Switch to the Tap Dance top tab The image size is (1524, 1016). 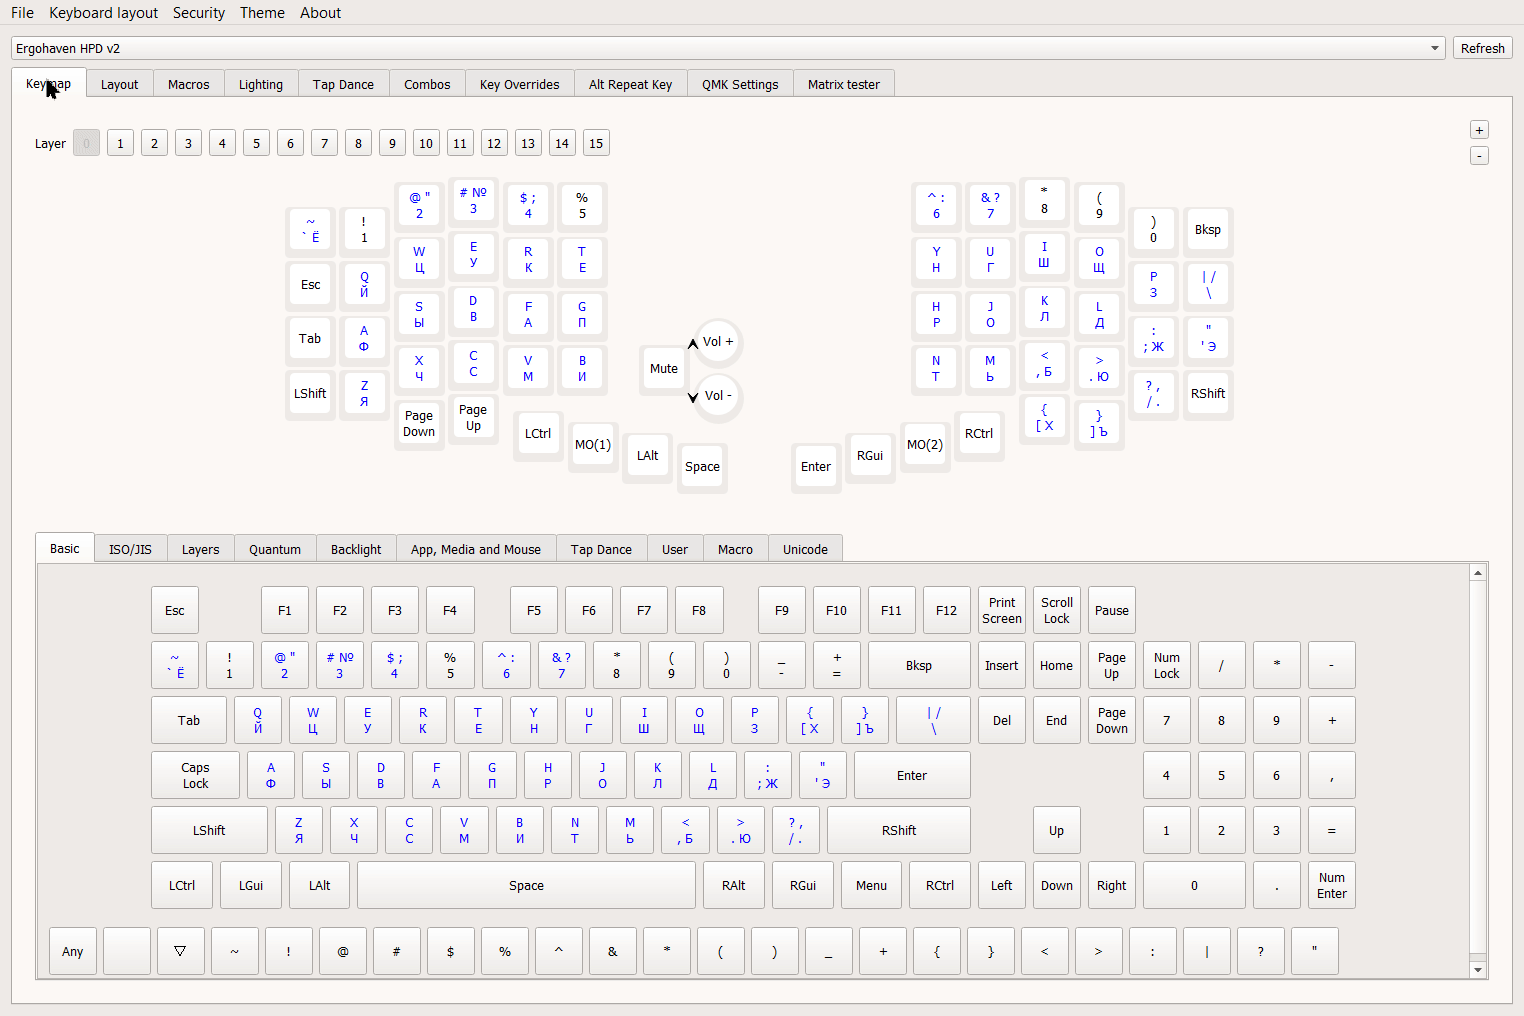coord(343,85)
